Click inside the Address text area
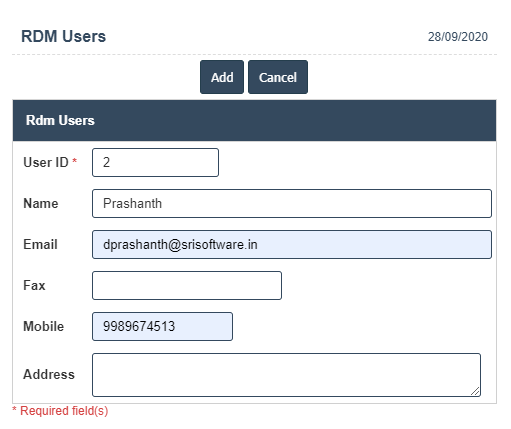 [x=286, y=375]
